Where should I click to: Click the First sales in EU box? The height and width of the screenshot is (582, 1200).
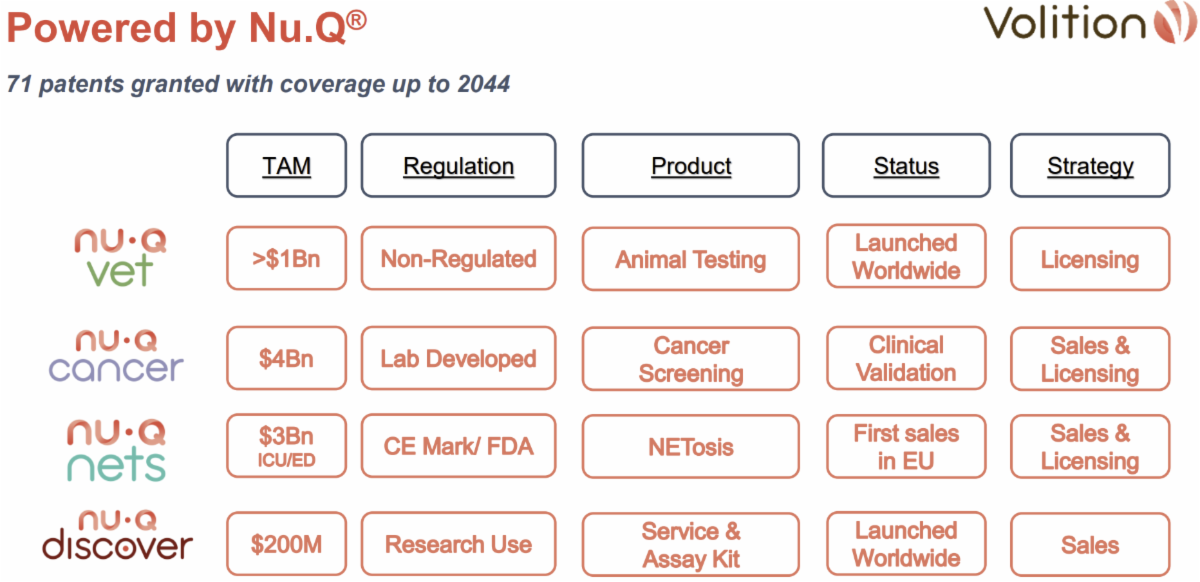[x=906, y=446]
